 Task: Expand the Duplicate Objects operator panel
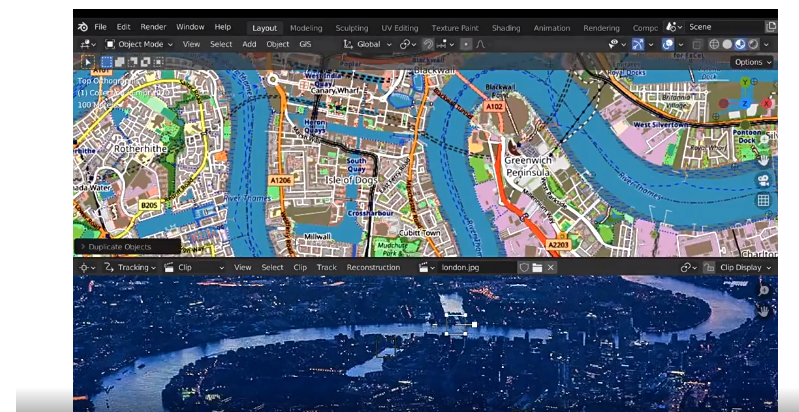pos(127,247)
